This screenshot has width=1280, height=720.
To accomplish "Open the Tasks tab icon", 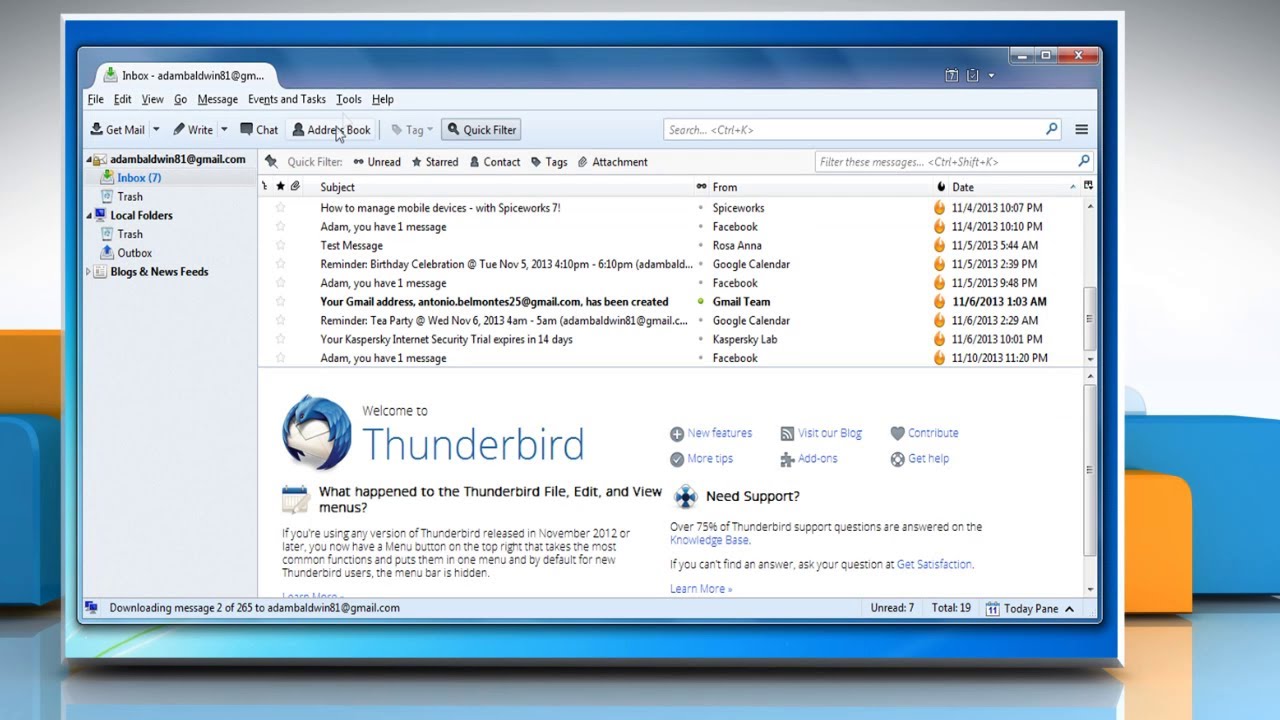I will [972, 75].
